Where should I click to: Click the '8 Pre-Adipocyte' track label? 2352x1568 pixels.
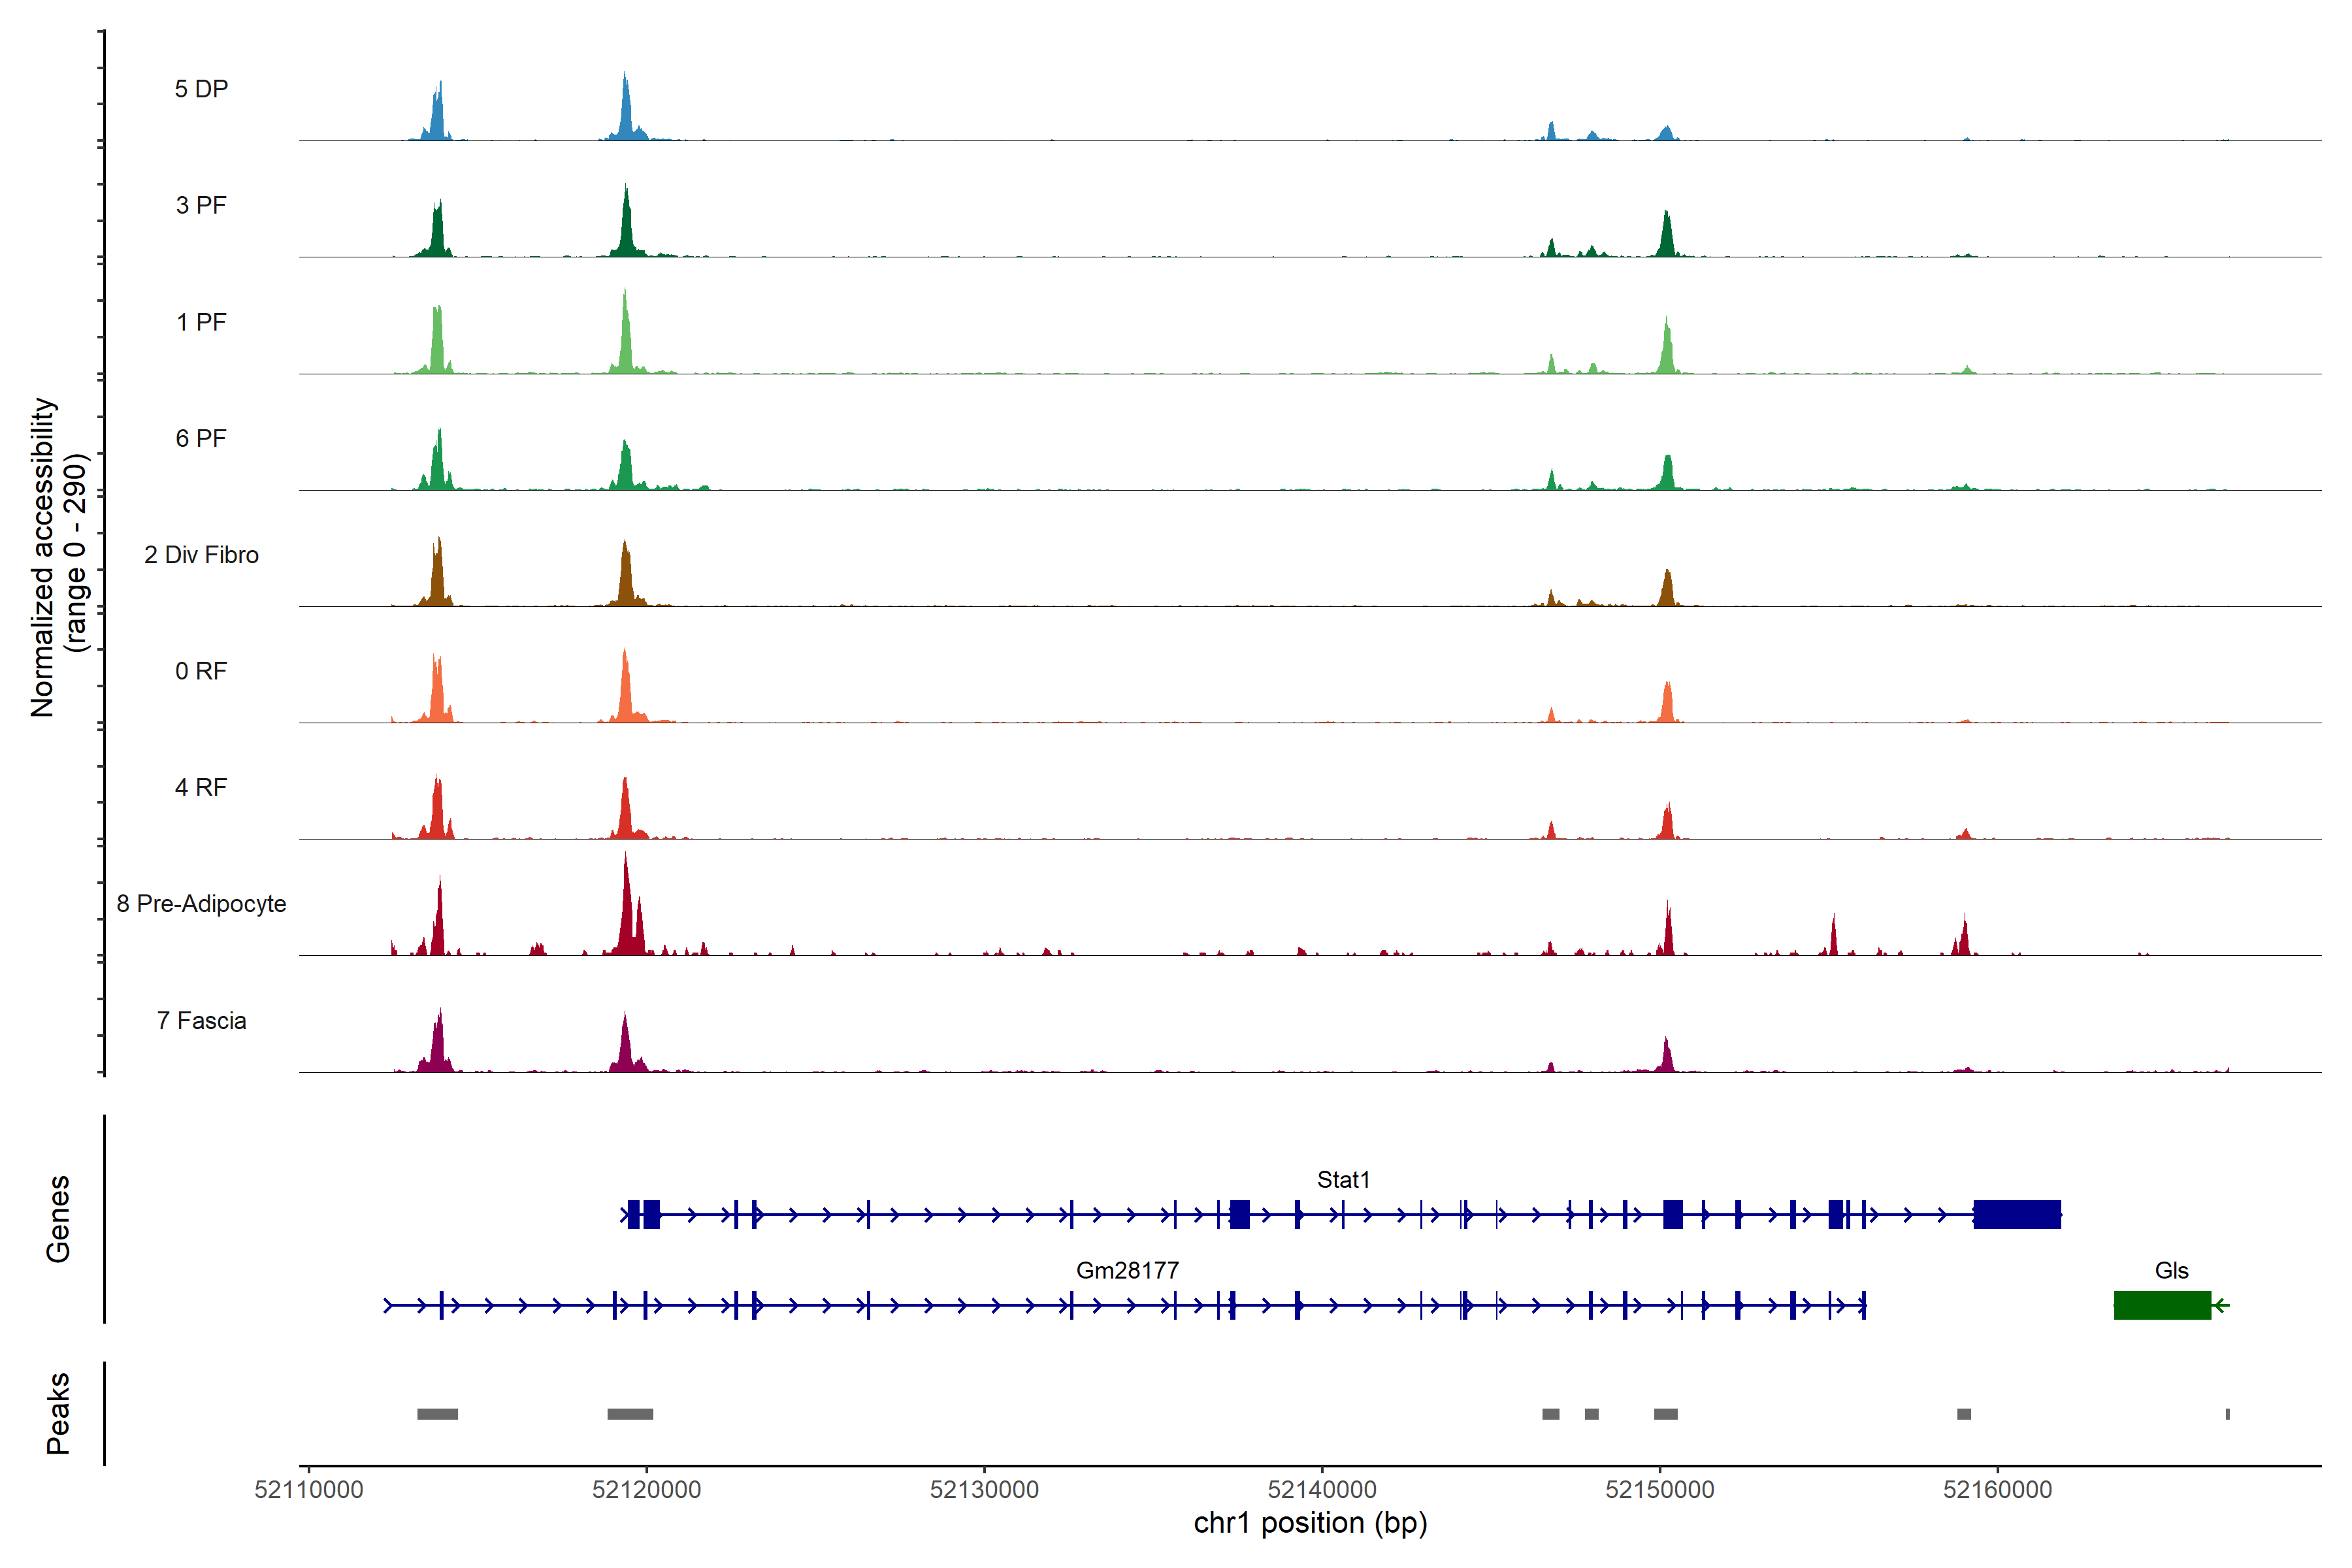tap(201, 903)
